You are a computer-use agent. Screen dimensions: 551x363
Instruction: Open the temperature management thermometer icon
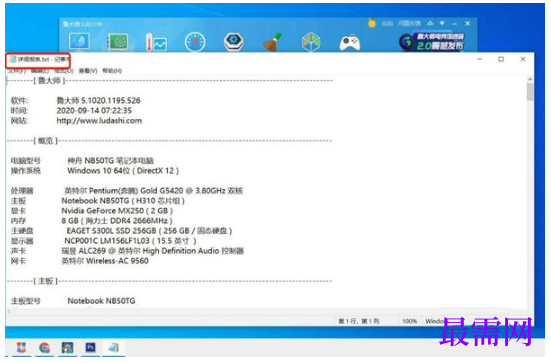(157, 42)
